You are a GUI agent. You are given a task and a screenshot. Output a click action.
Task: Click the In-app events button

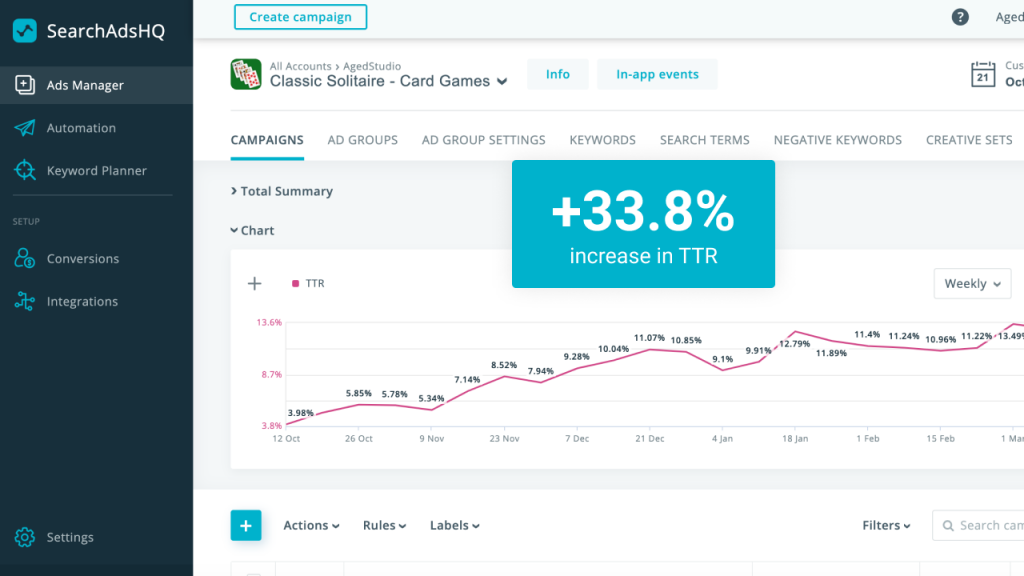657,74
